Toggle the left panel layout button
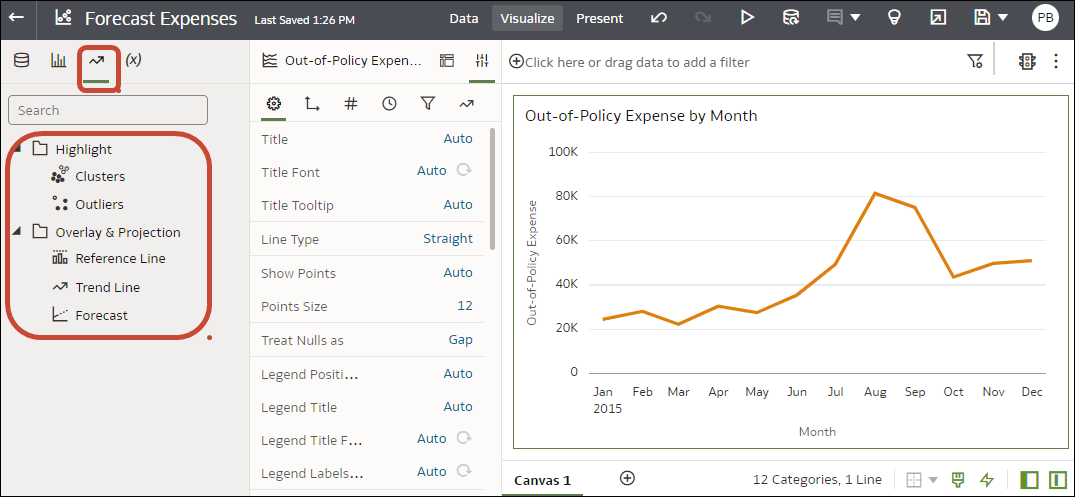 (x=1029, y=480)
